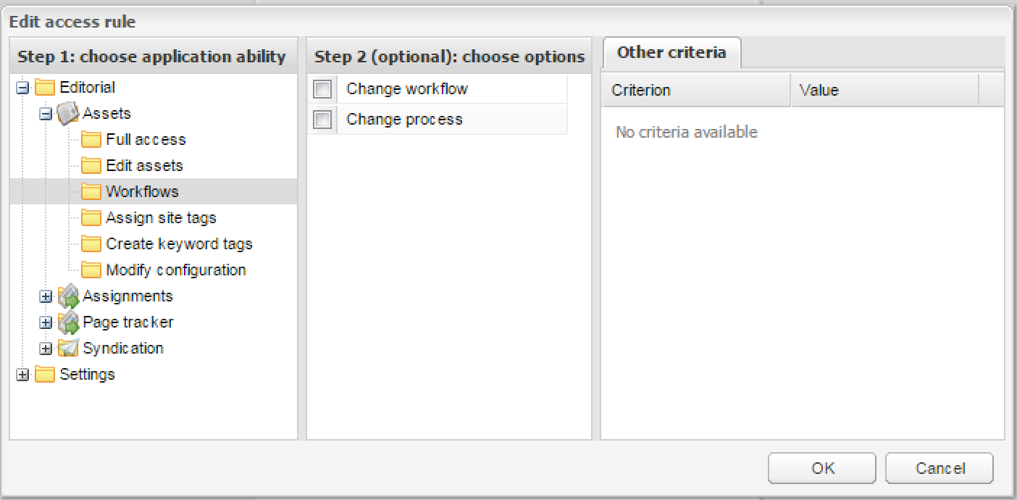This screenshot has width=1017, height=500.
Task: Click the Value column header
Action: coord(885,90)
